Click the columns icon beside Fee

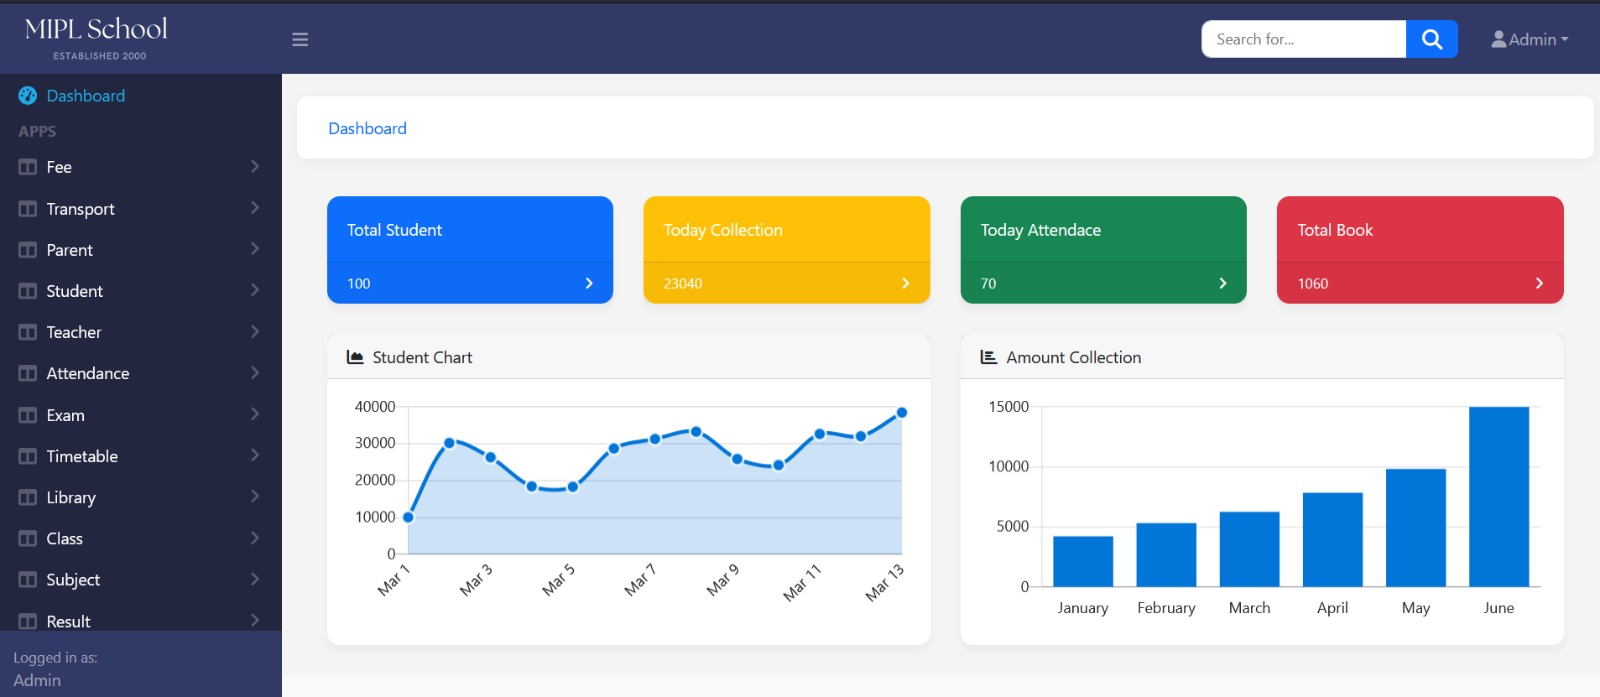[x=28, y=167]
